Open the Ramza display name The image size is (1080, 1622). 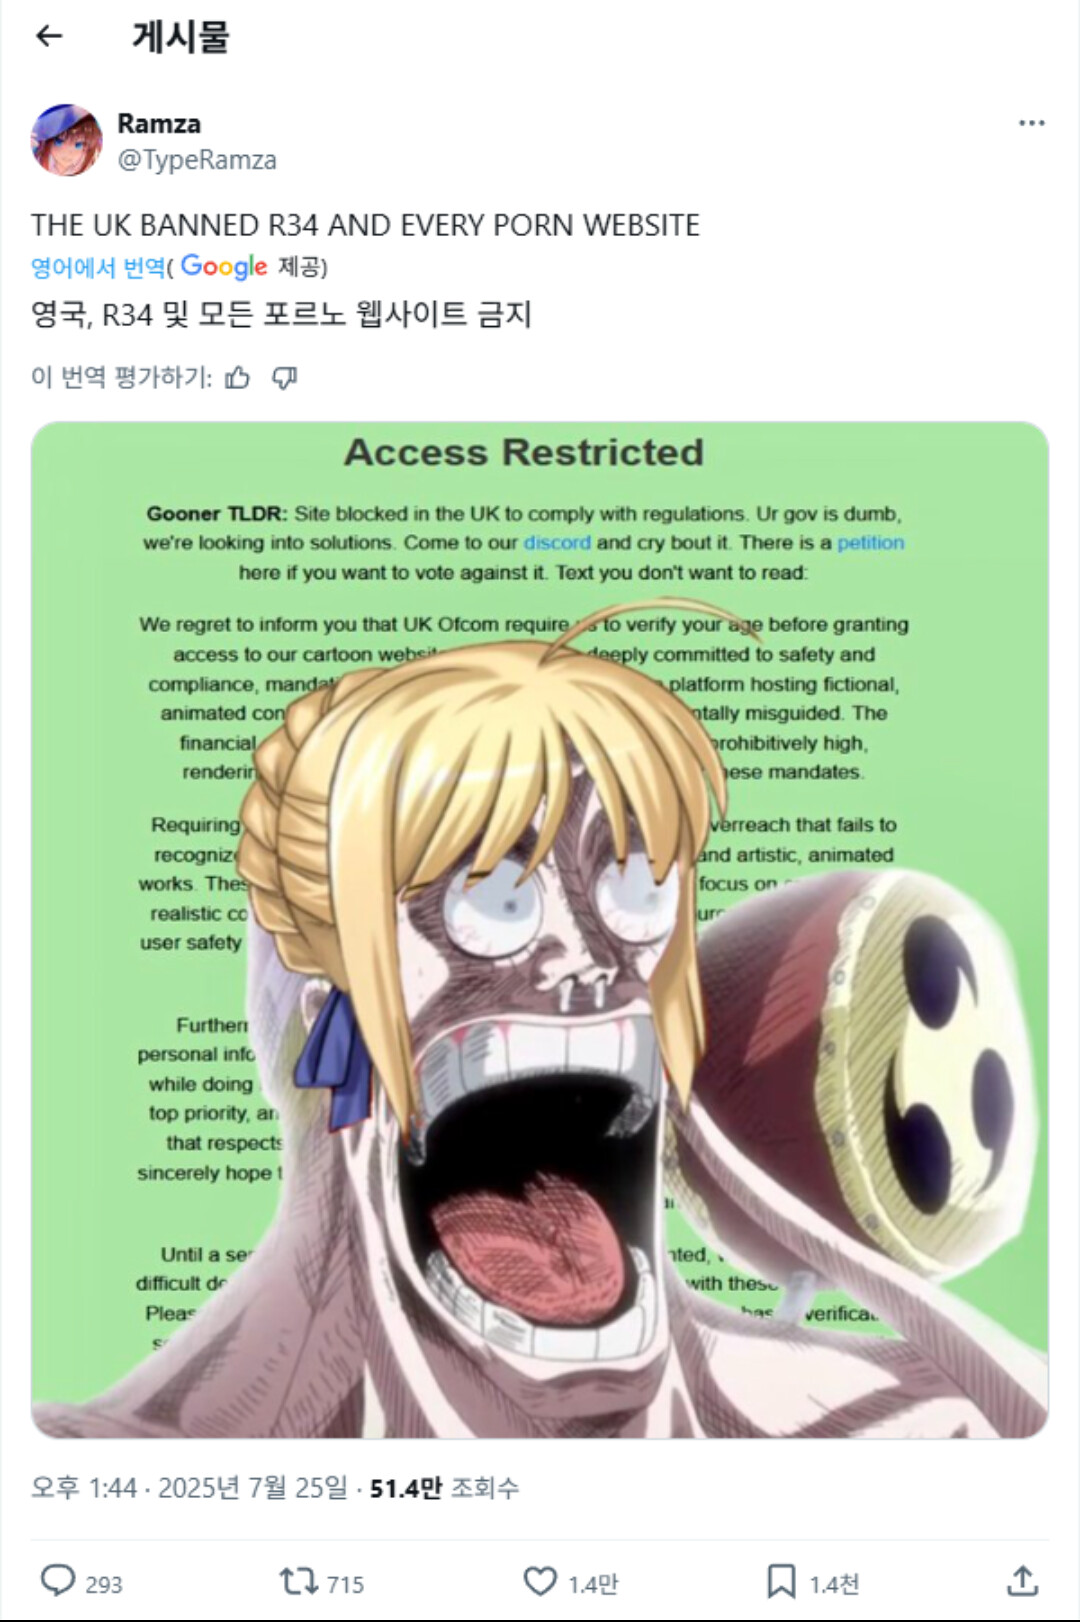click(x=159, y=123)
